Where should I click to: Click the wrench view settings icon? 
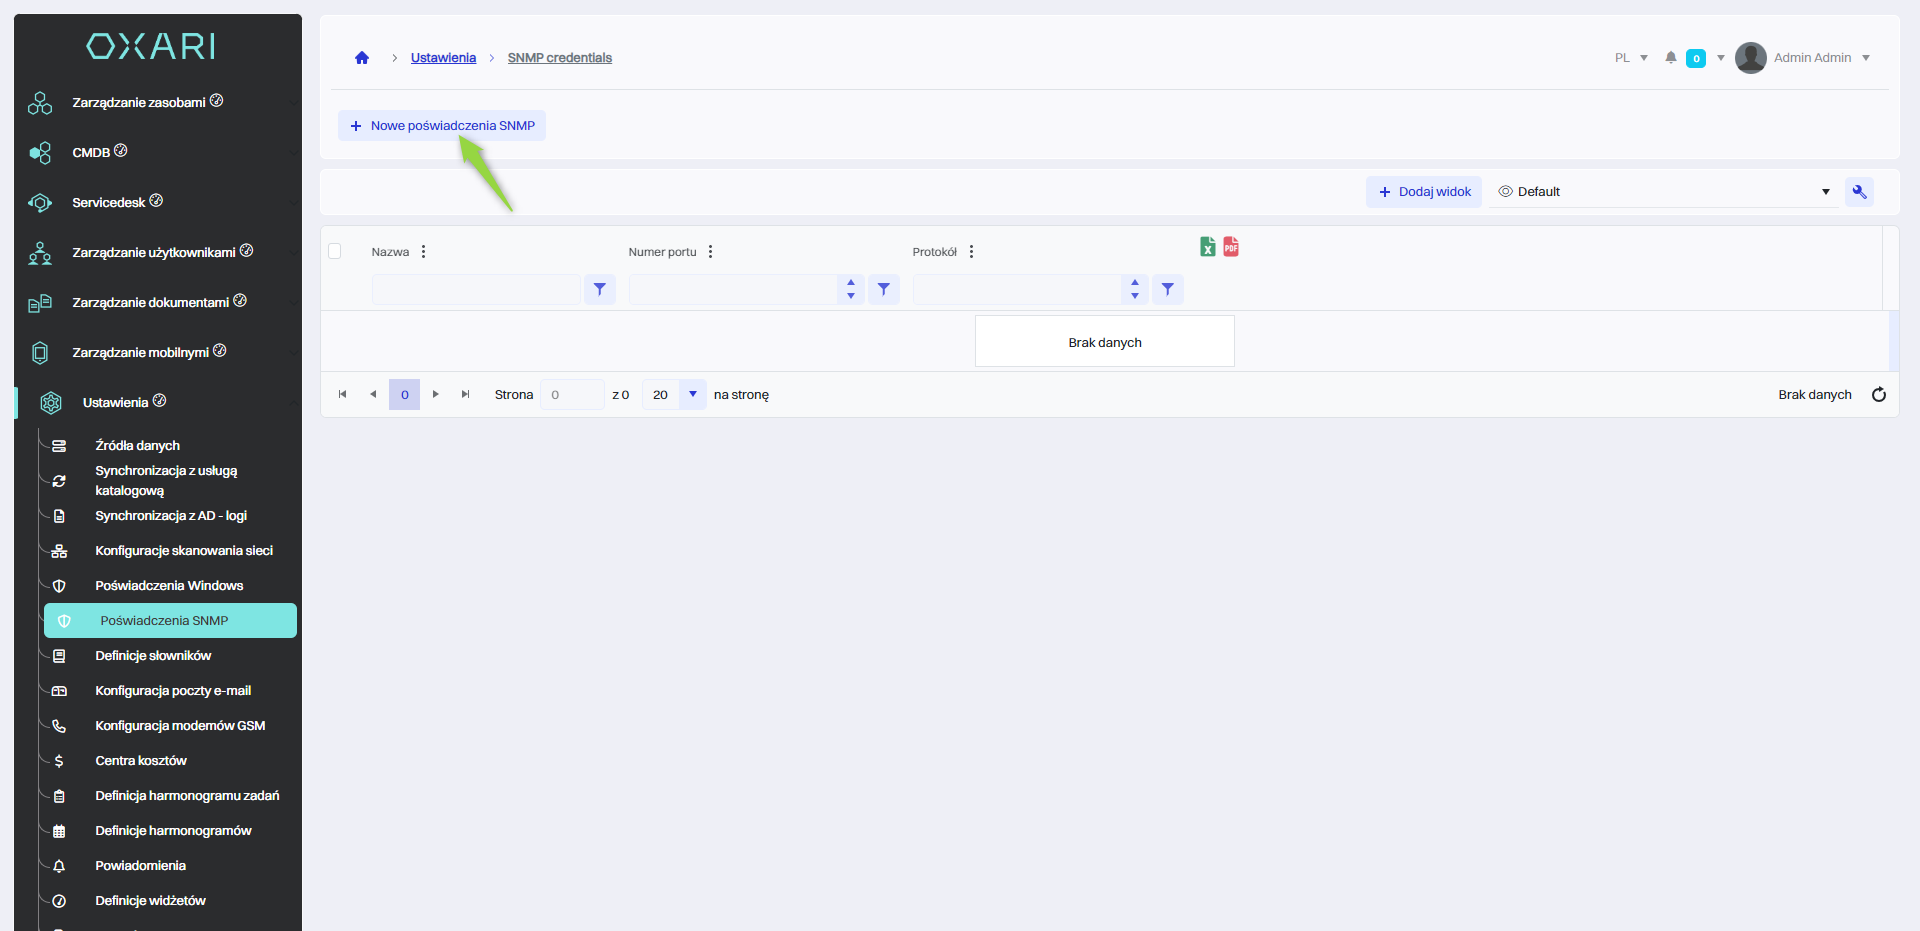point(1859,192)
